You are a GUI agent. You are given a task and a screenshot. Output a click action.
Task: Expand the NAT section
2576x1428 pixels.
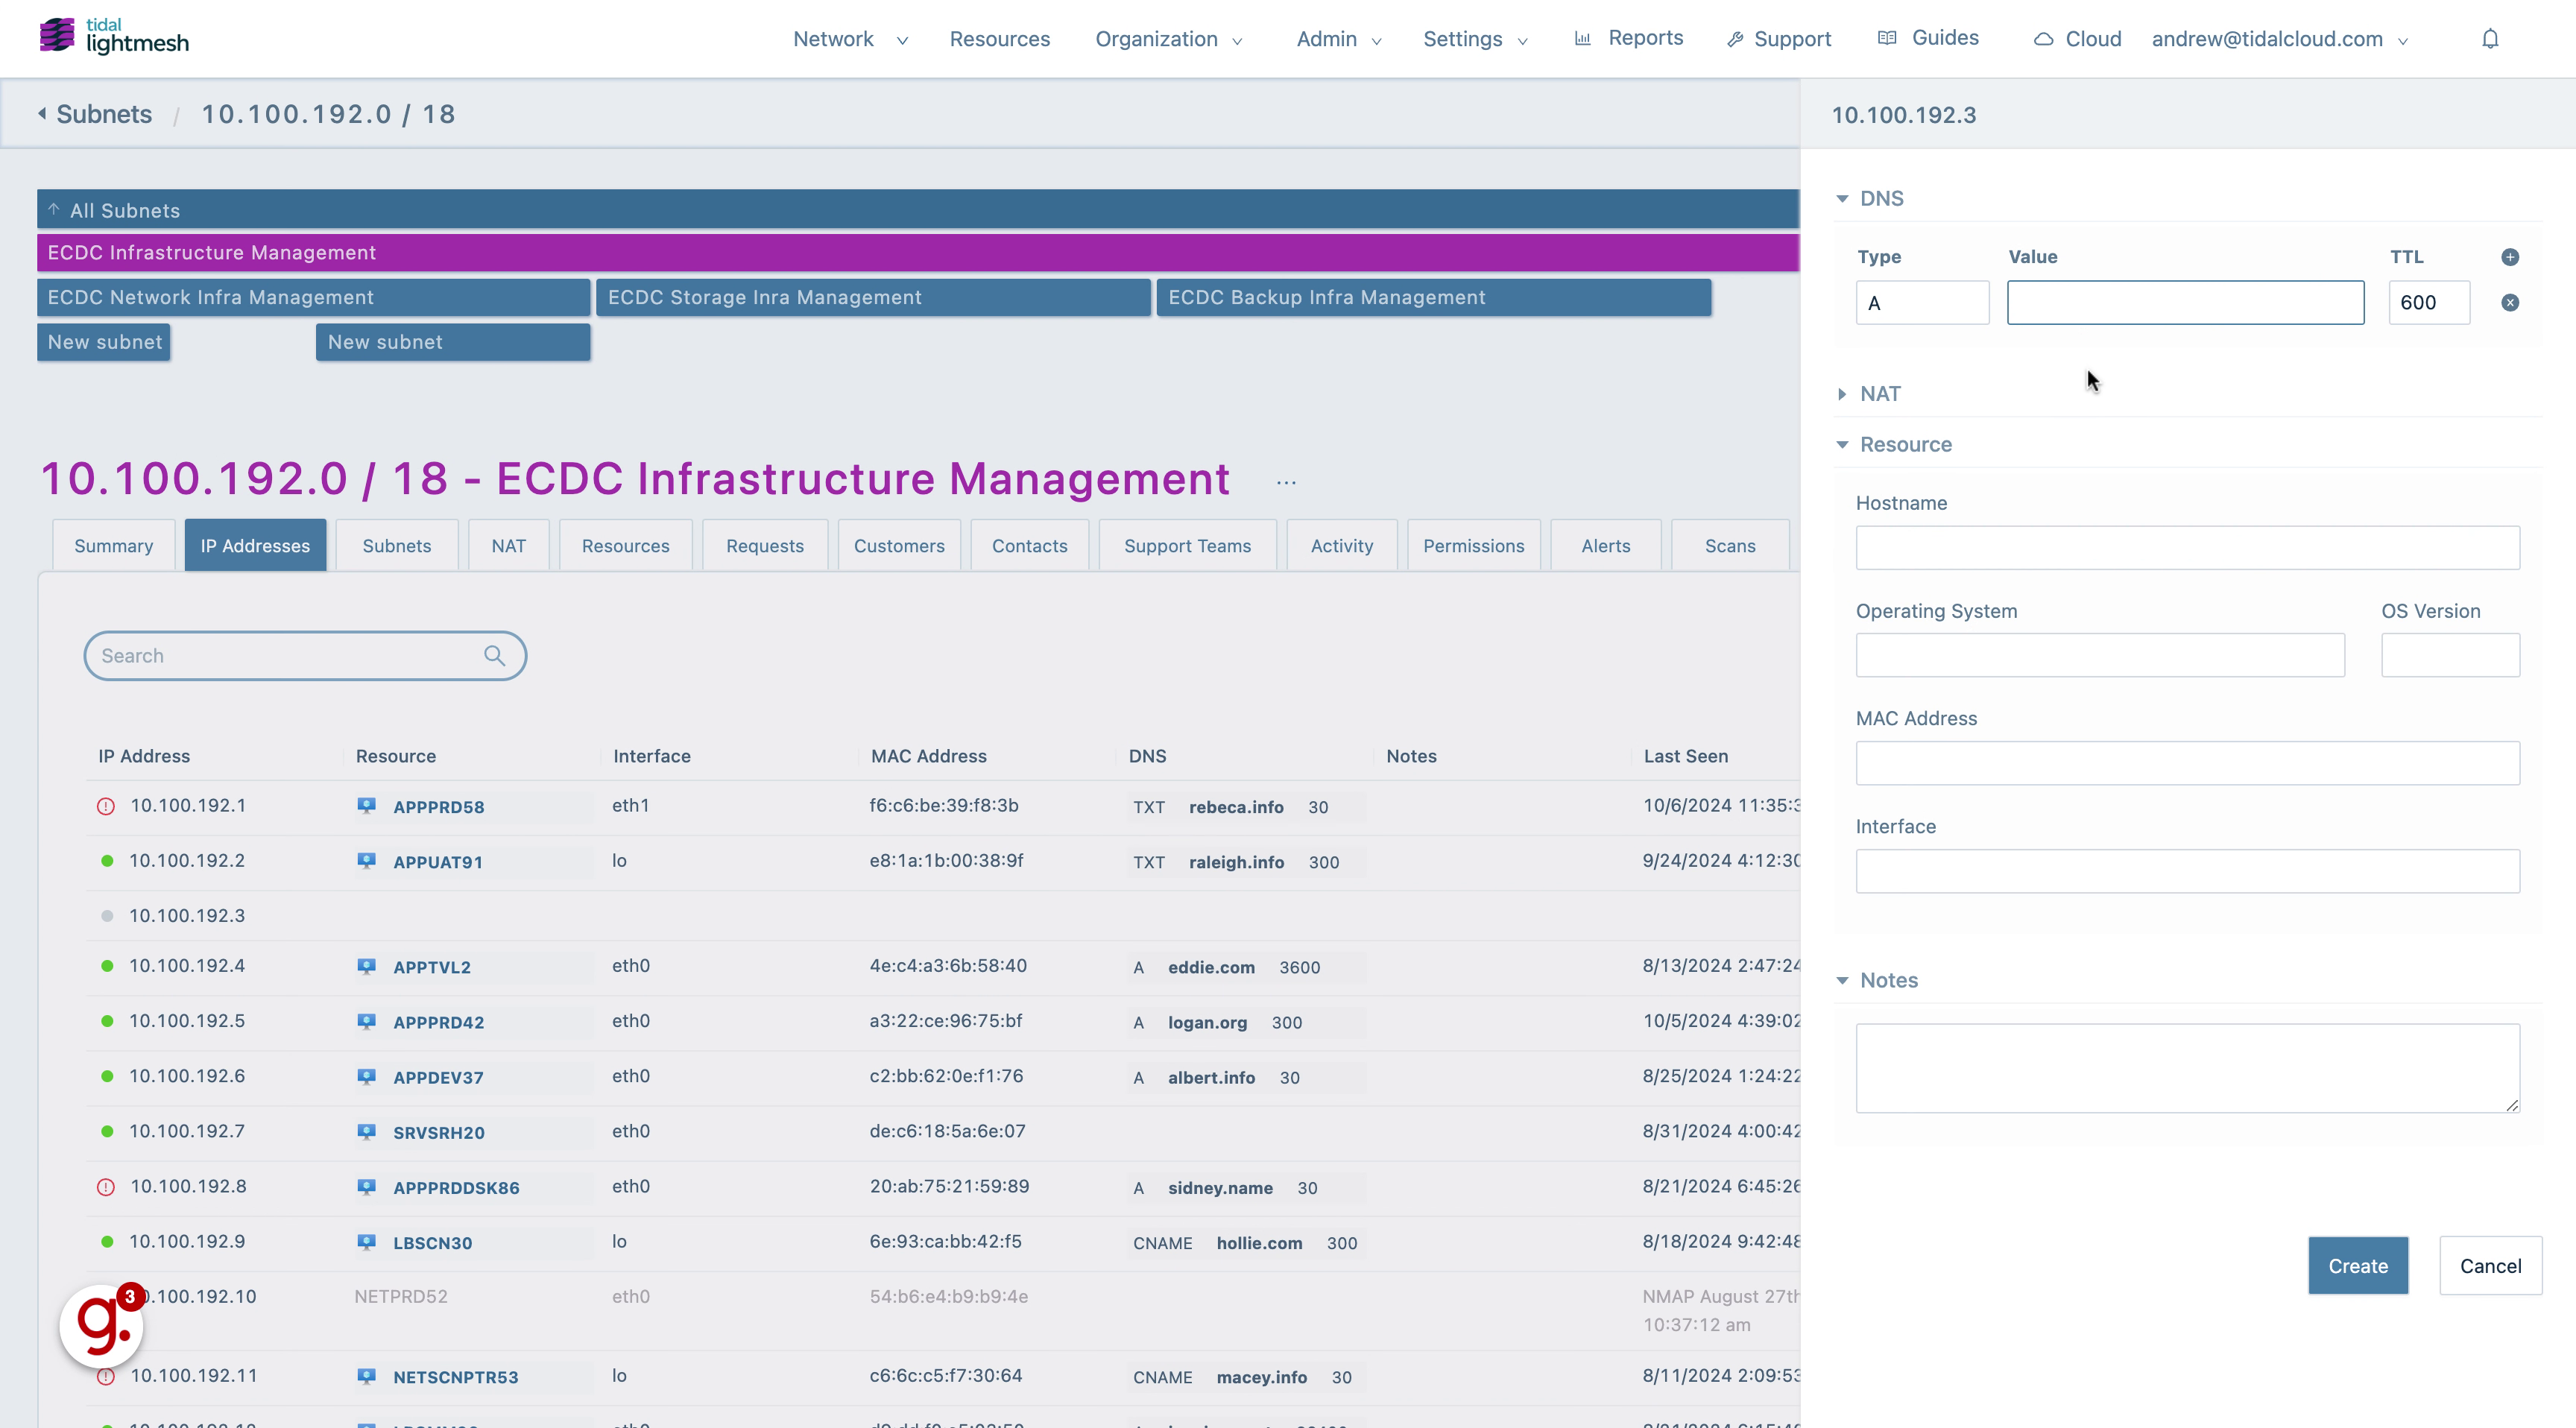coord(1842,394)
